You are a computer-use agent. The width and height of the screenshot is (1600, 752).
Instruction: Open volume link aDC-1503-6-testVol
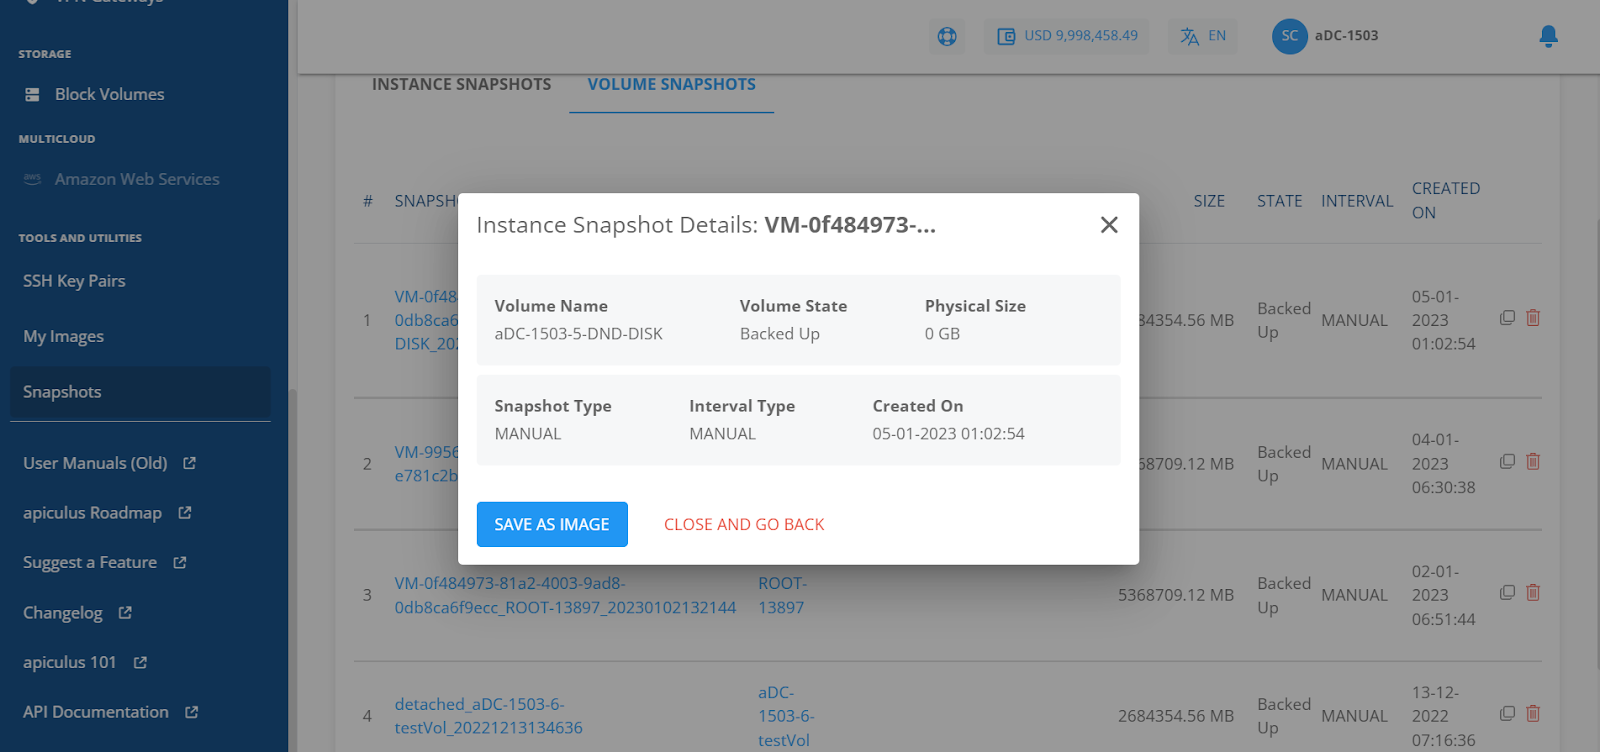[x=786, y=716]
